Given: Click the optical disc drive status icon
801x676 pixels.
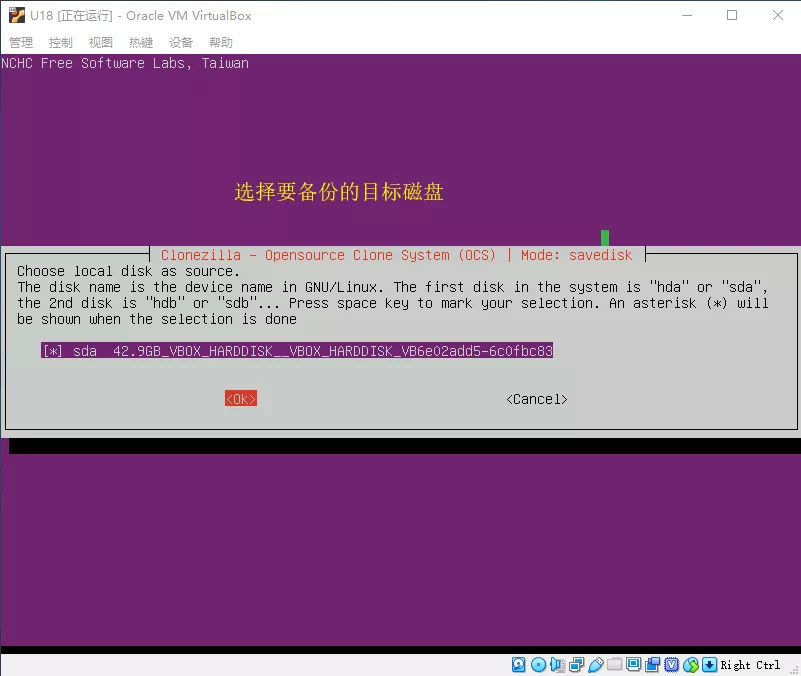Looking at the screenshot, I should pos(538,664).
